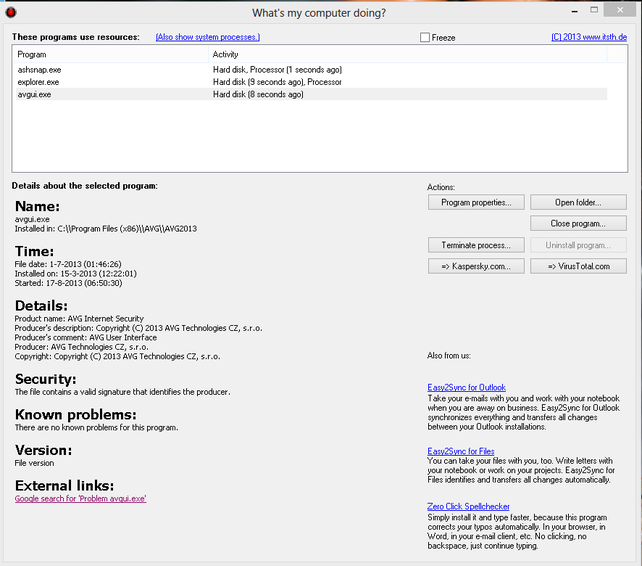
Task: Open Google search for 'Problem avgui.exe' link
Action: tap(80, 499)
